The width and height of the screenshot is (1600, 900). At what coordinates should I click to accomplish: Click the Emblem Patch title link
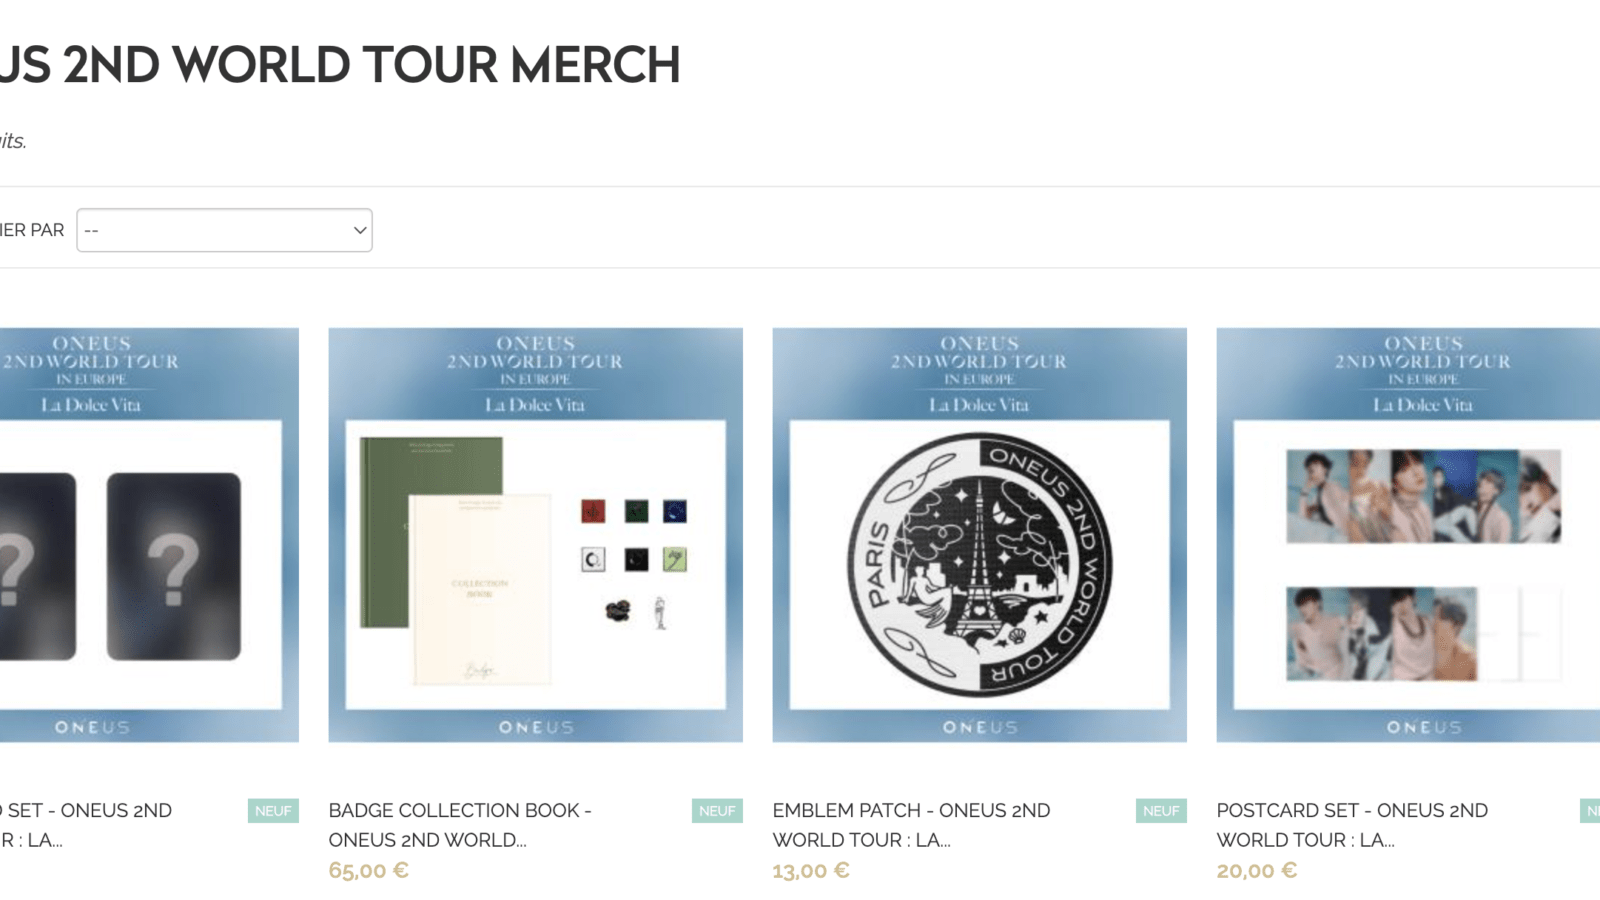tap(911, 825)
